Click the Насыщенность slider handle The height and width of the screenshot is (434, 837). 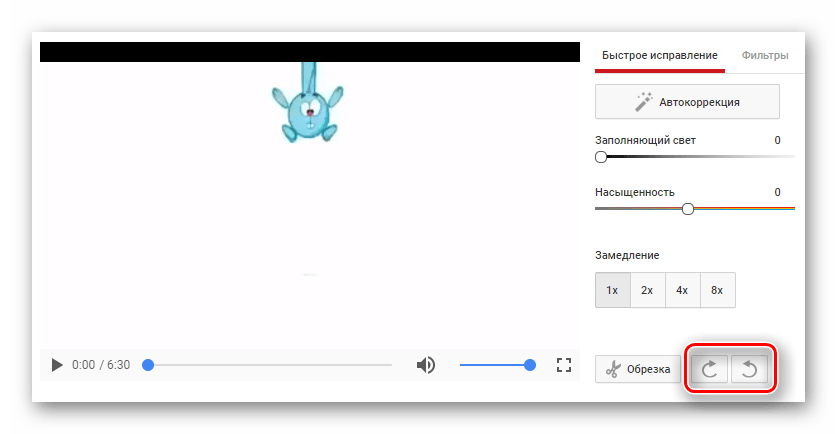(688, 209)
